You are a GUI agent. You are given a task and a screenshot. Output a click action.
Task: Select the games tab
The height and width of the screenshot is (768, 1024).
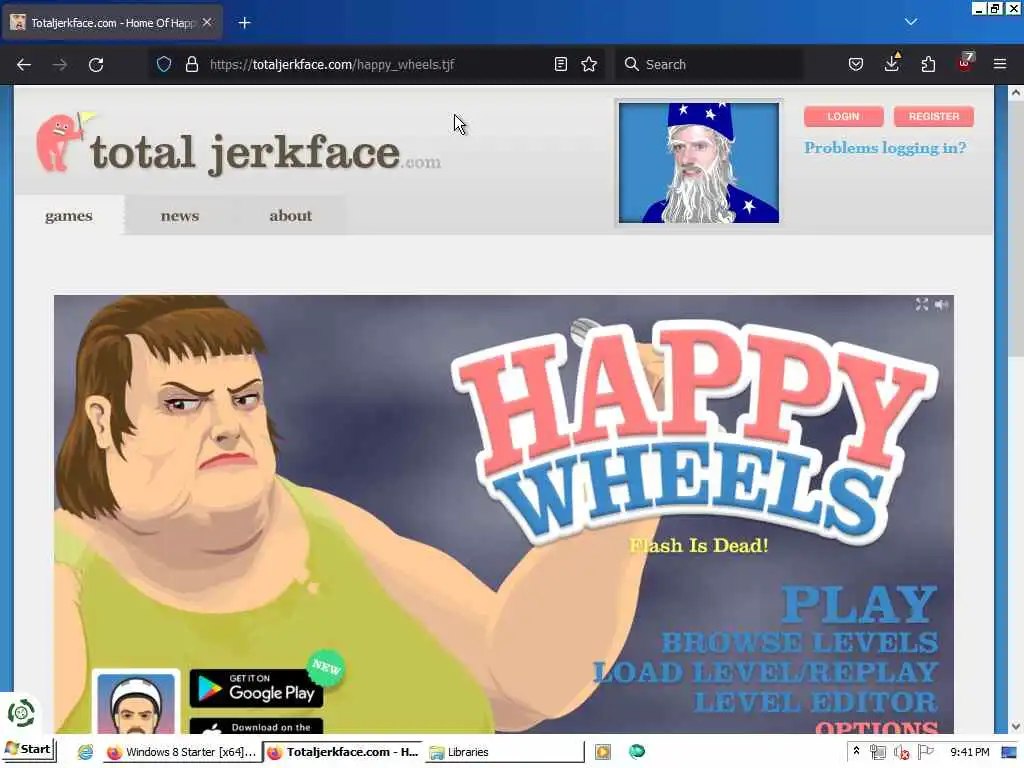click(69, 216)
